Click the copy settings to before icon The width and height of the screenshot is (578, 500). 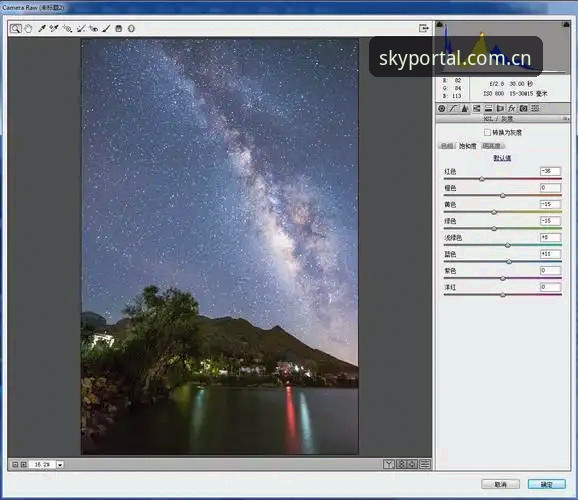coord(413,464)
